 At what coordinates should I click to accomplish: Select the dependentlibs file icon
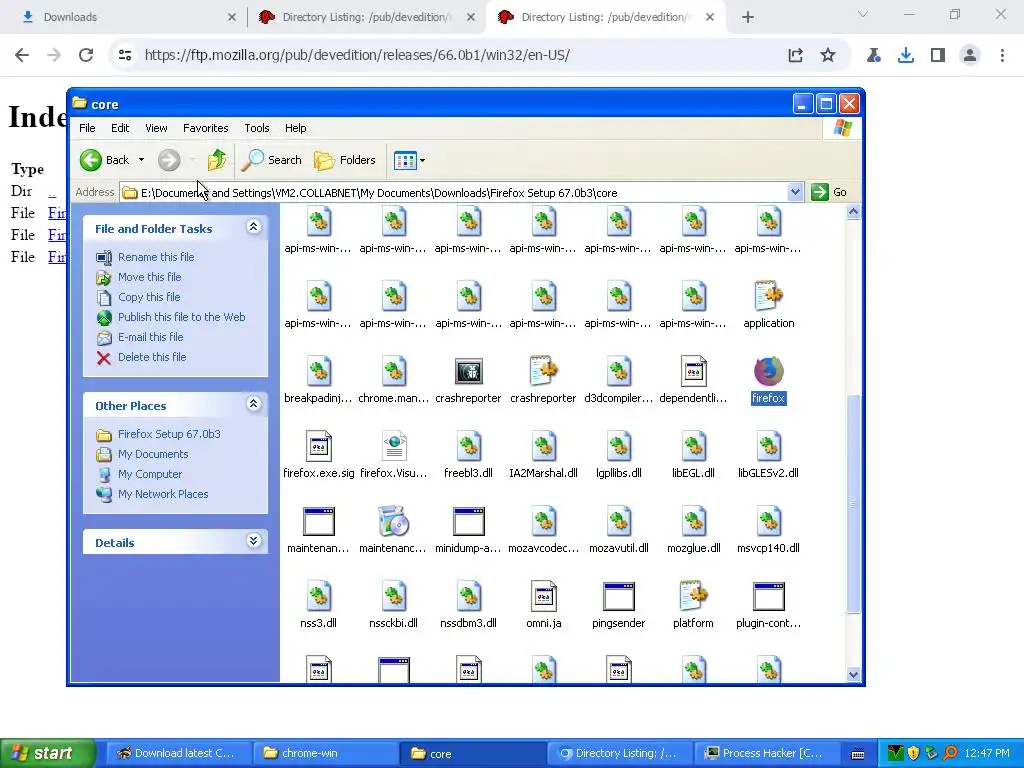694,372
